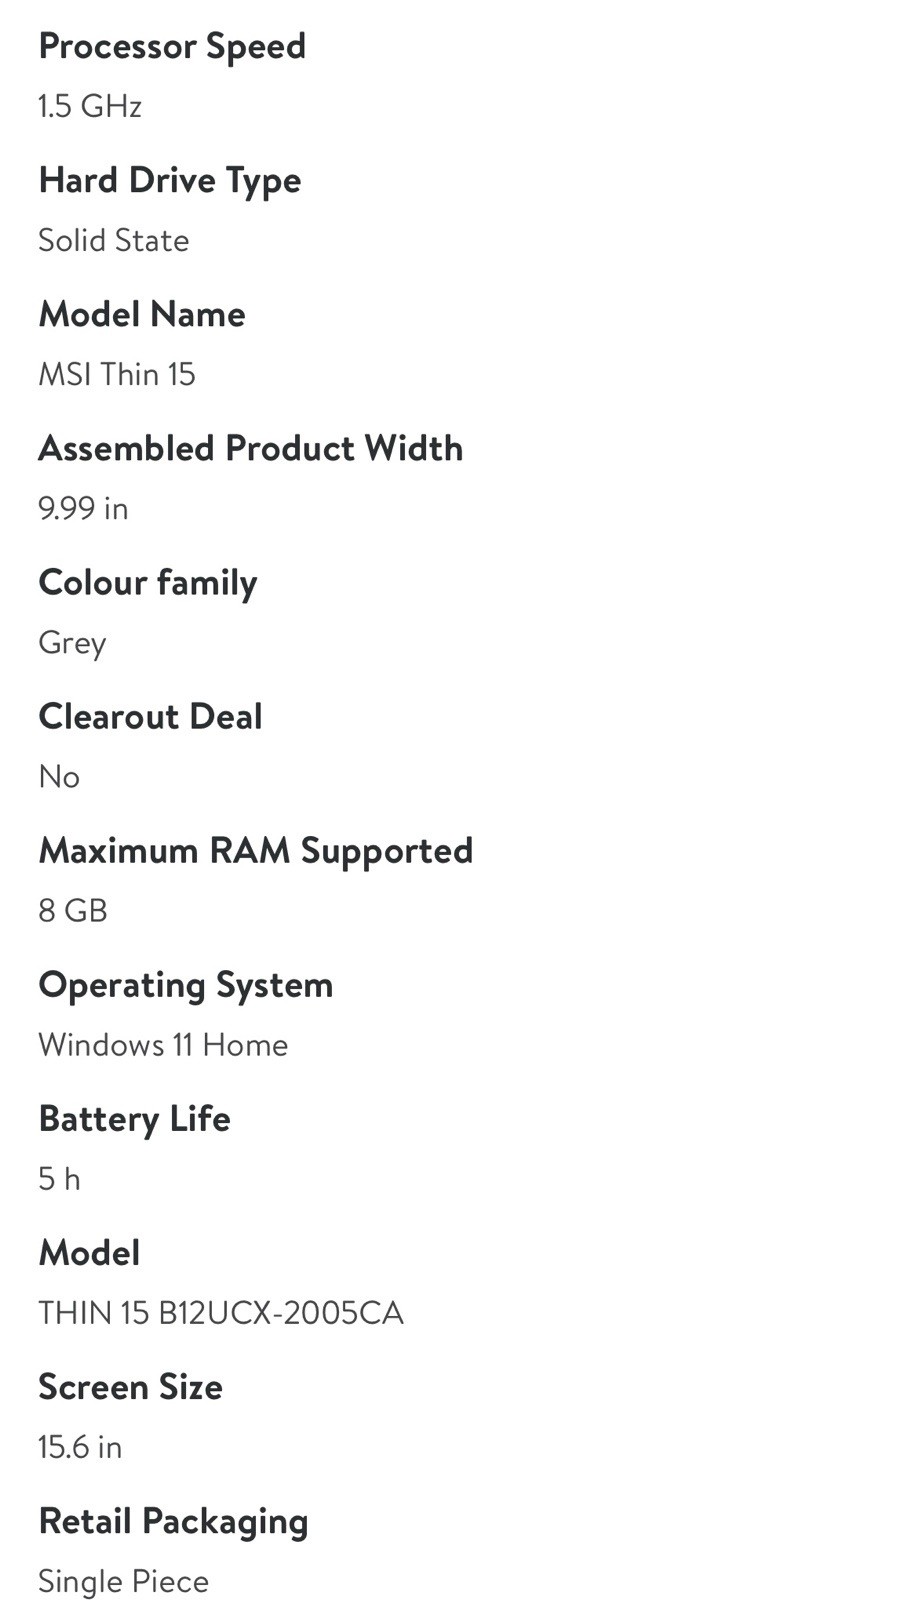Screen dimensions: 918x1600
Task: Select the Battery Life heading
Action: point(135,1119)
